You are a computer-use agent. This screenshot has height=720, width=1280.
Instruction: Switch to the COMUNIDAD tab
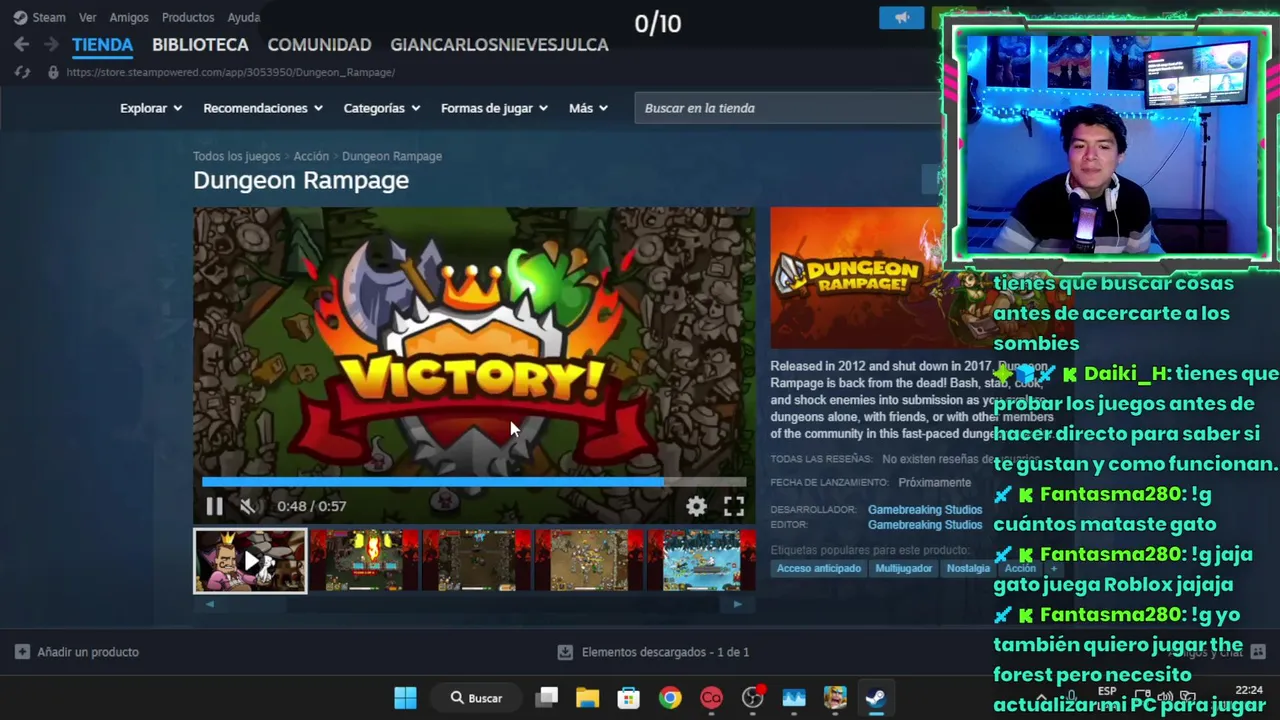(x=319, y=45)
